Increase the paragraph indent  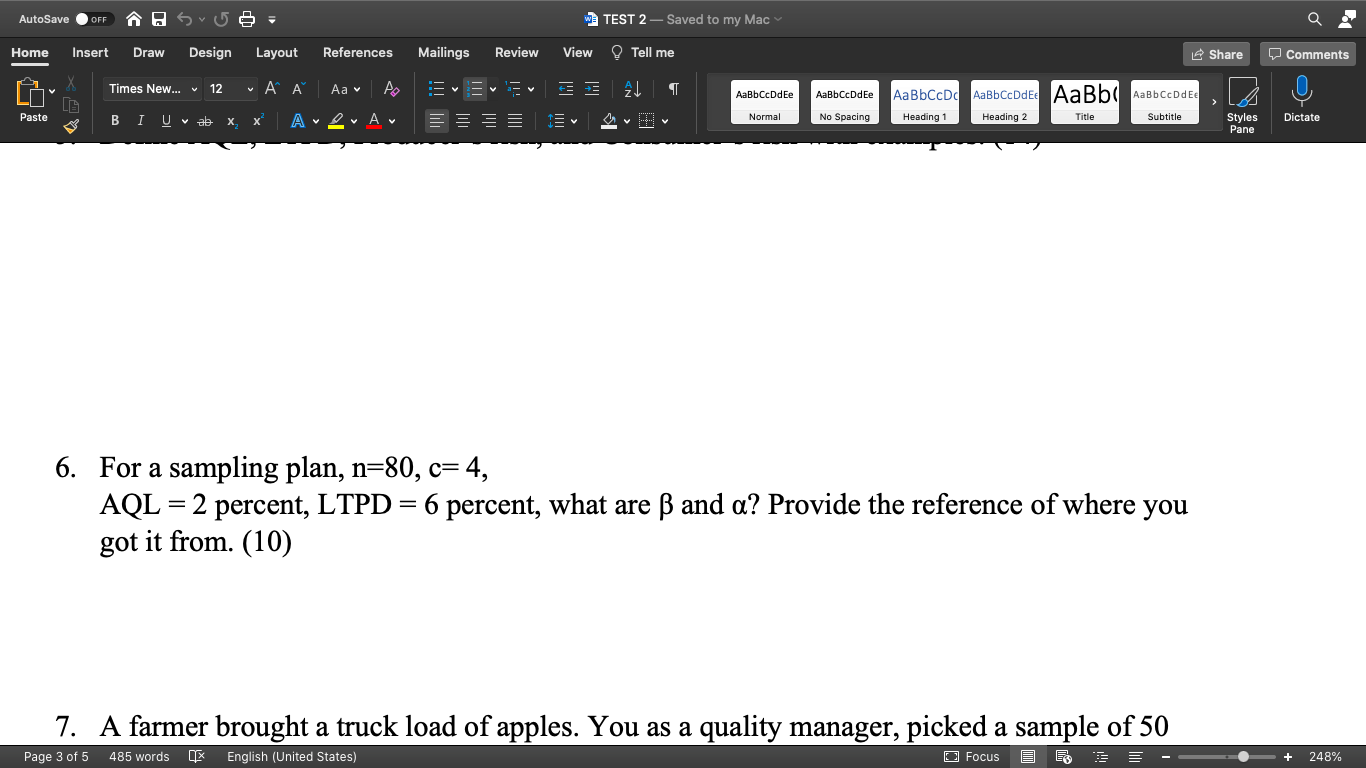pos(592,89)
